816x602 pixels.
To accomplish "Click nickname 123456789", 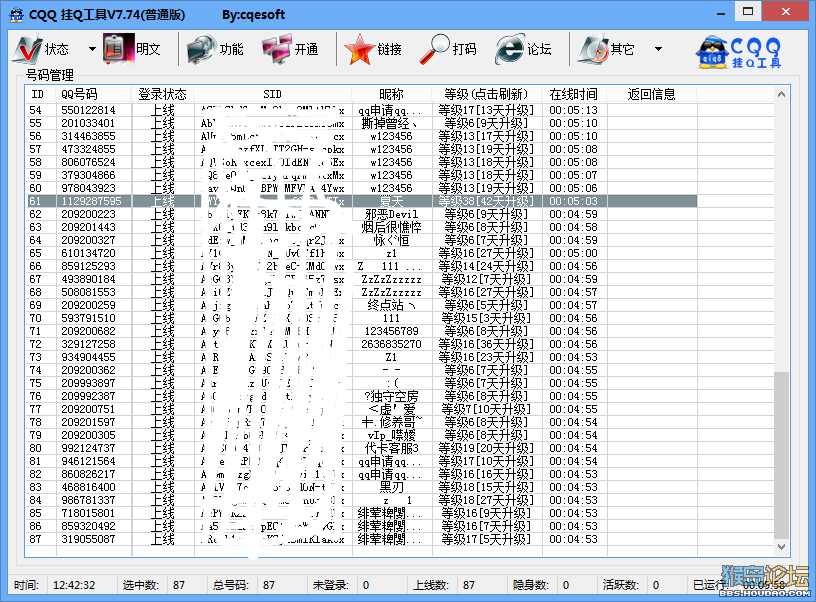I will click(x=391, y=331).
